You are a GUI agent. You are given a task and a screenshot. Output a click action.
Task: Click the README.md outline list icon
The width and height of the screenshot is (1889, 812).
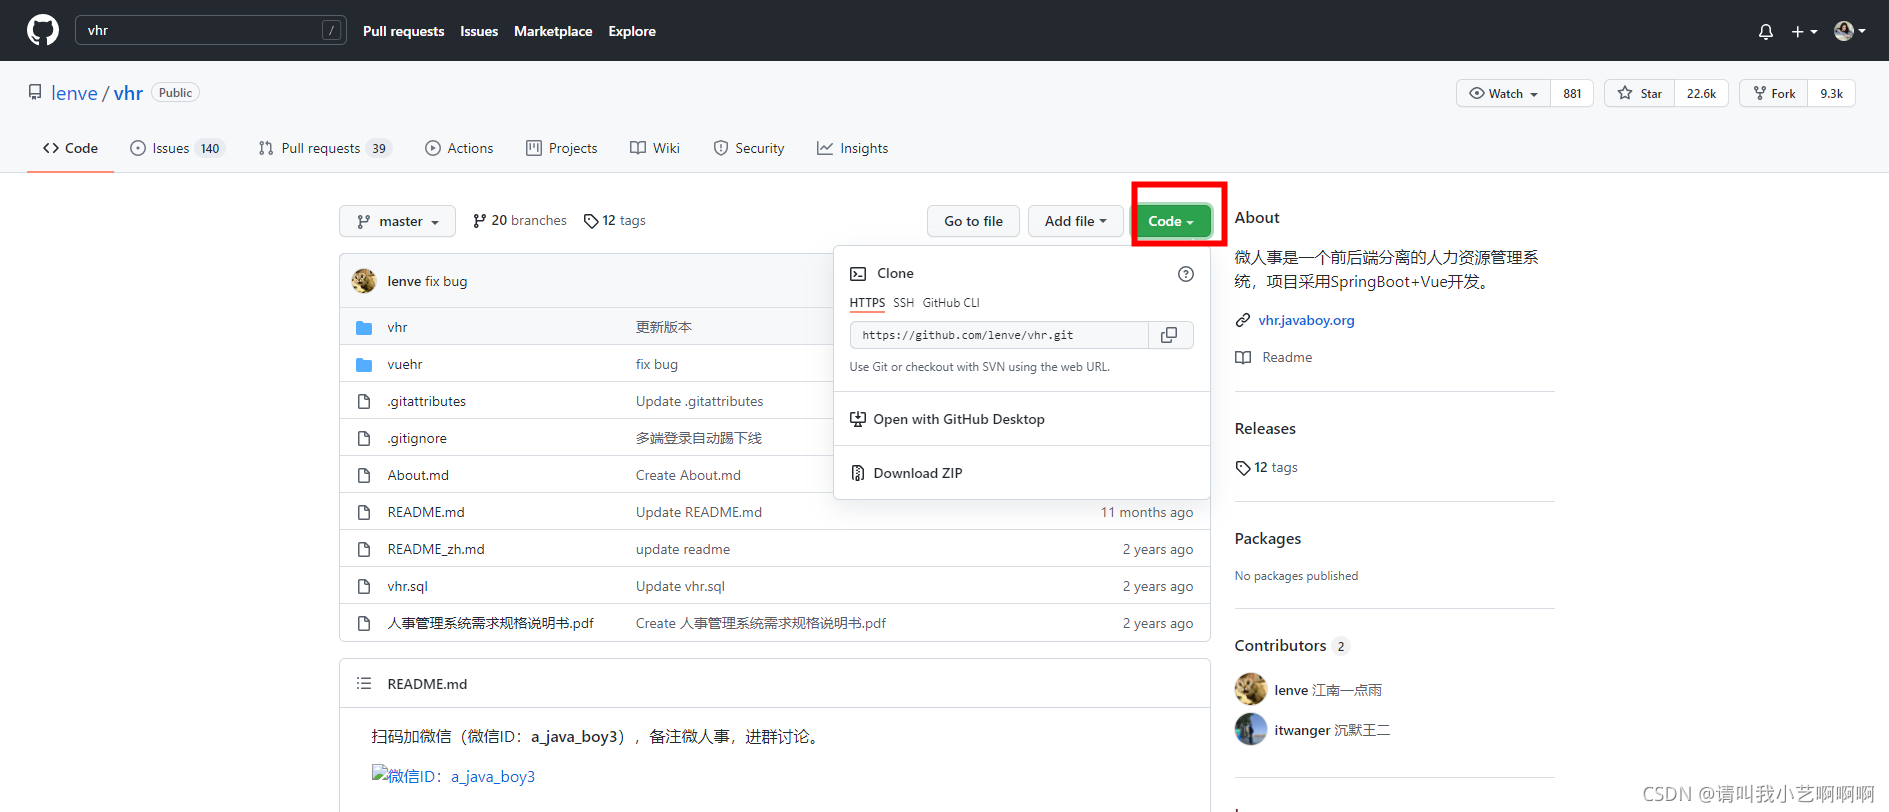tap(364, 684)
